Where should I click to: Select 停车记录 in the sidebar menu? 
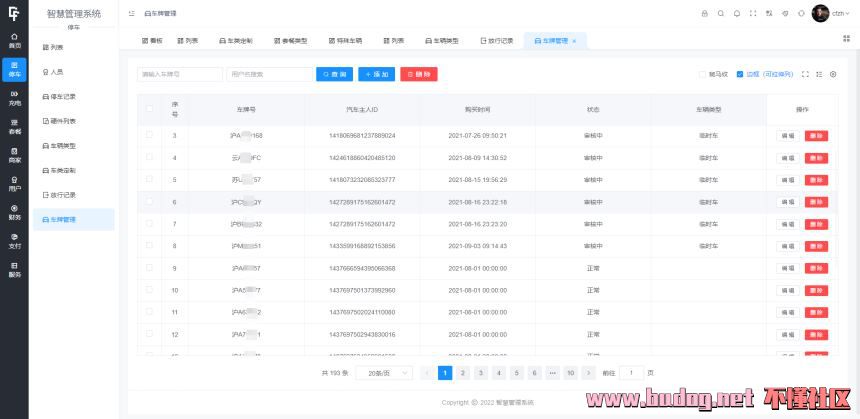[63, 96]
